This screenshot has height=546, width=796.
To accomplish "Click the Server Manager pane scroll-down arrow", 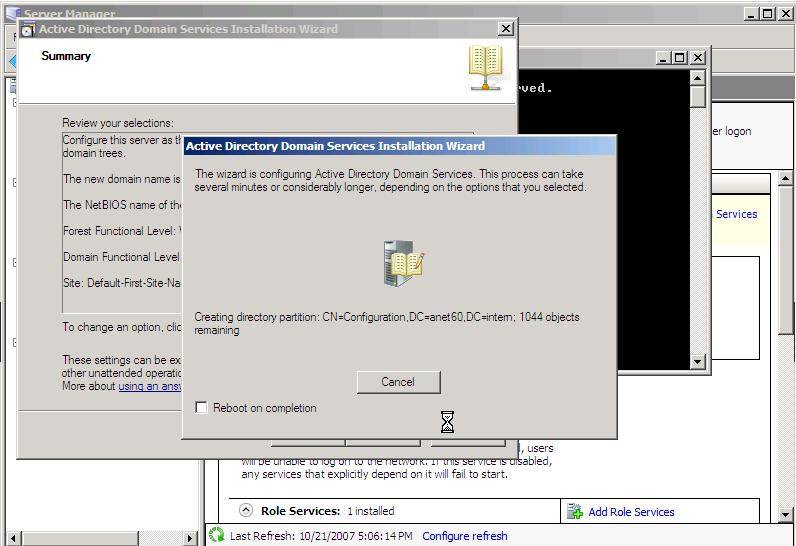I will (785, 514).
